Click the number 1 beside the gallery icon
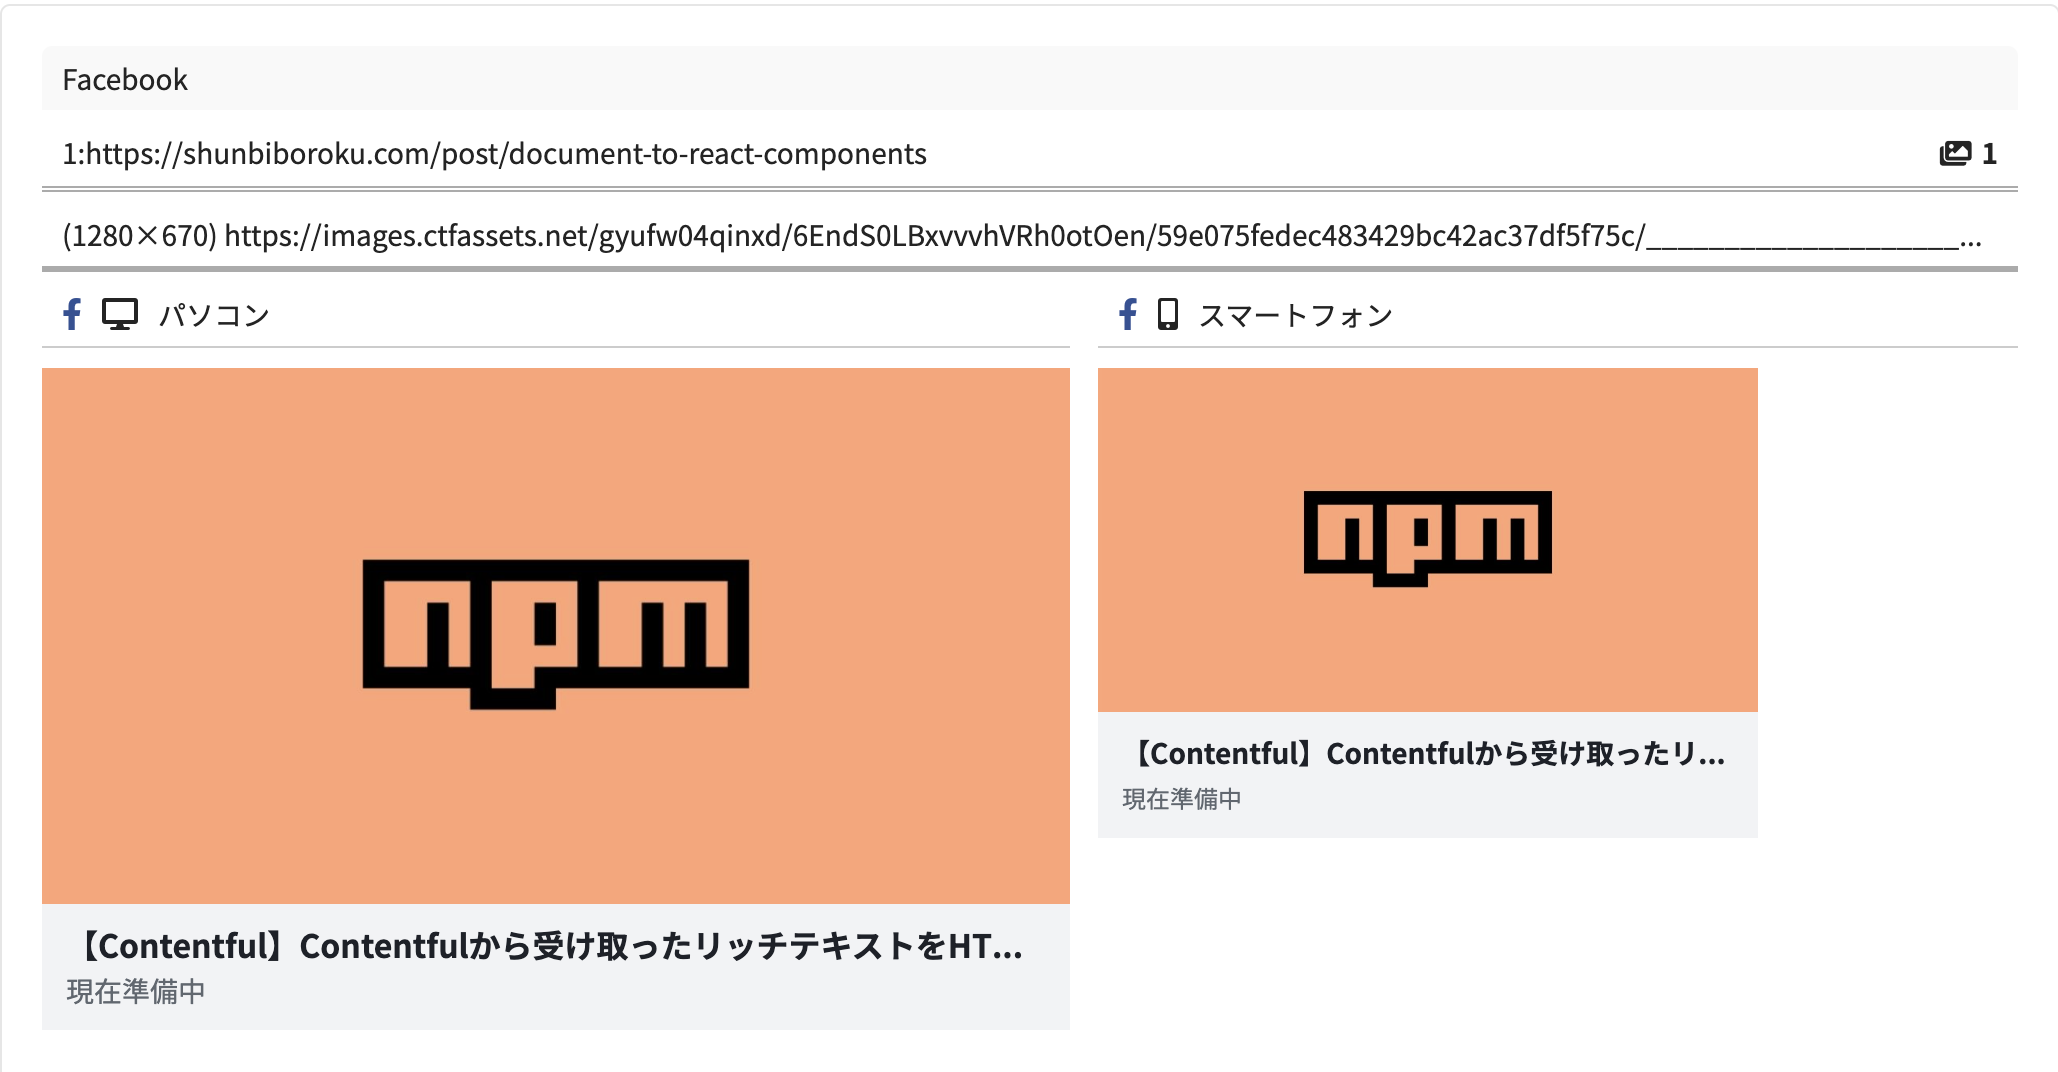 (1989, 154)
